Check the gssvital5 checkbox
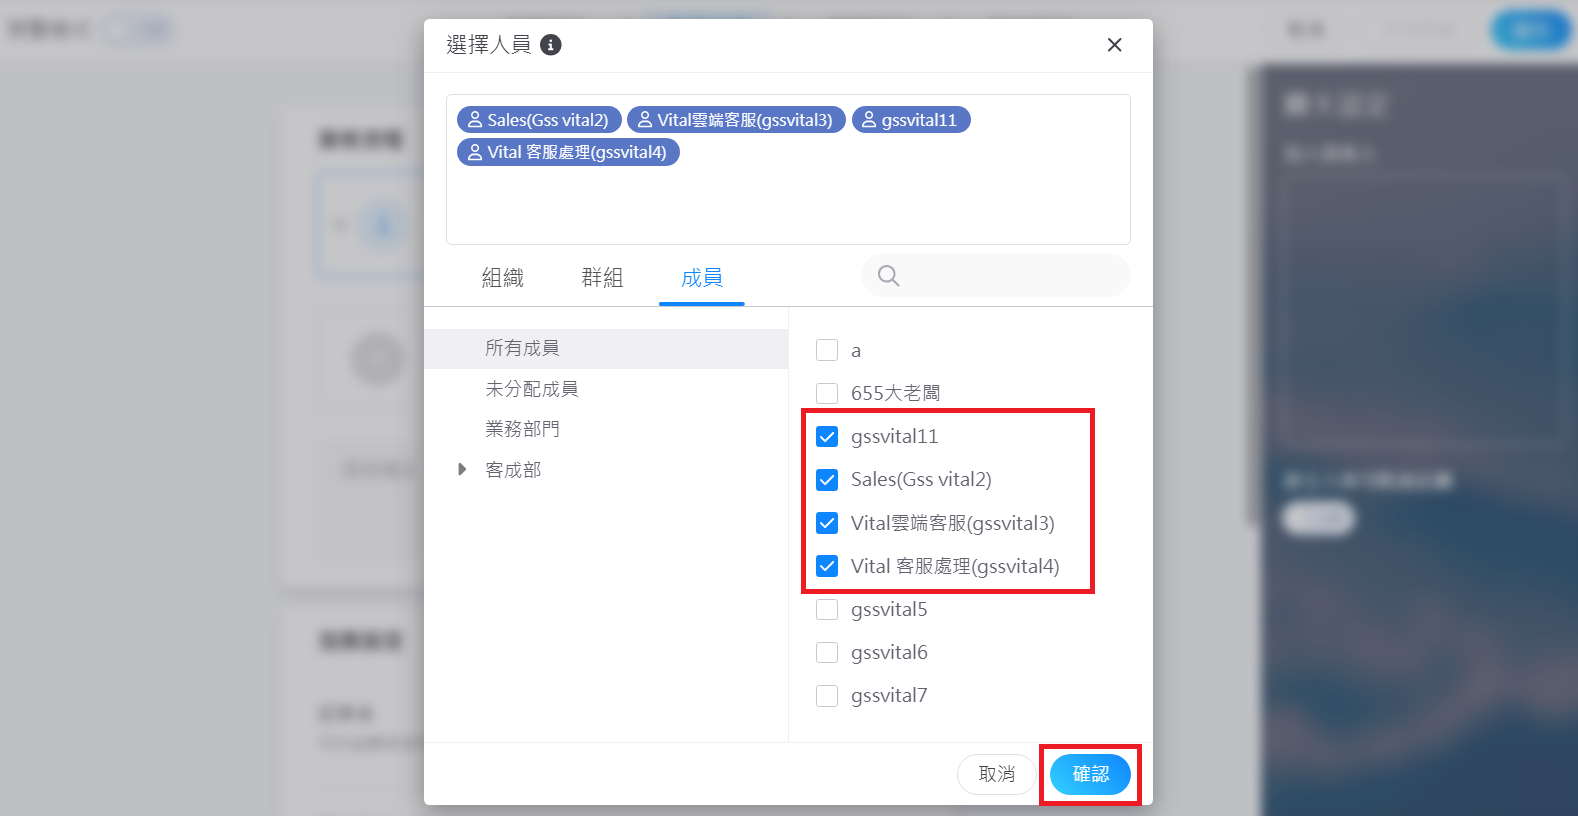The width and height of the screenshot is (1578, 816). 827,609
